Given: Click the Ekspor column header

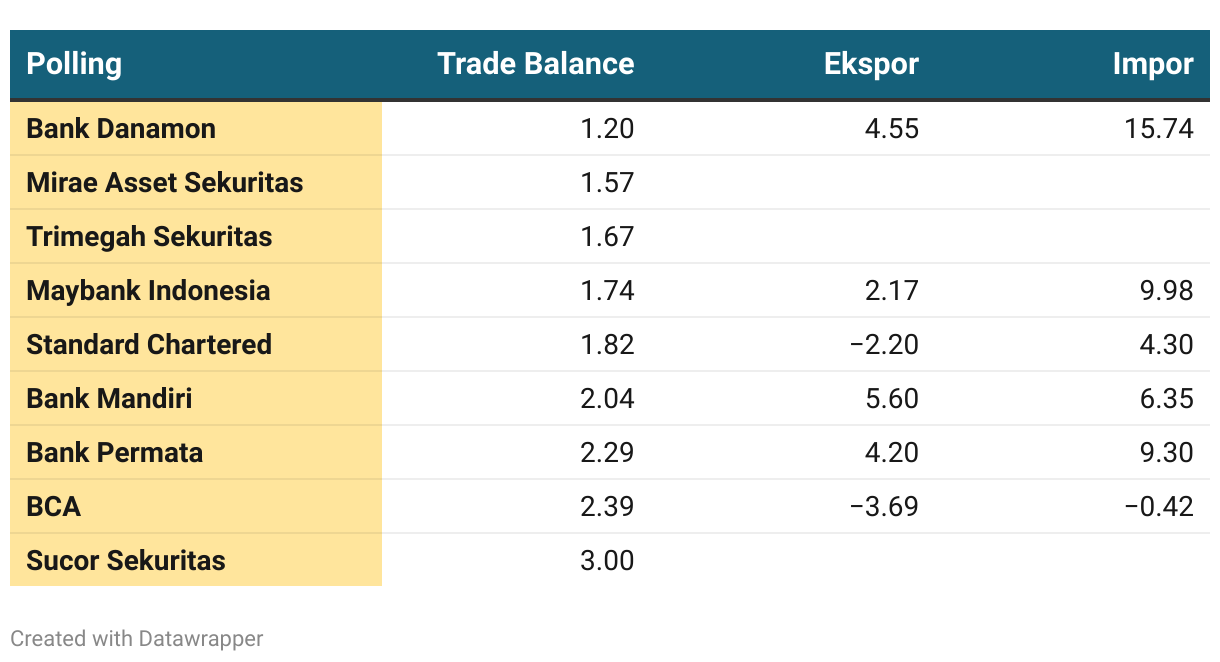Looking at the screenshot, I should 870,64.
